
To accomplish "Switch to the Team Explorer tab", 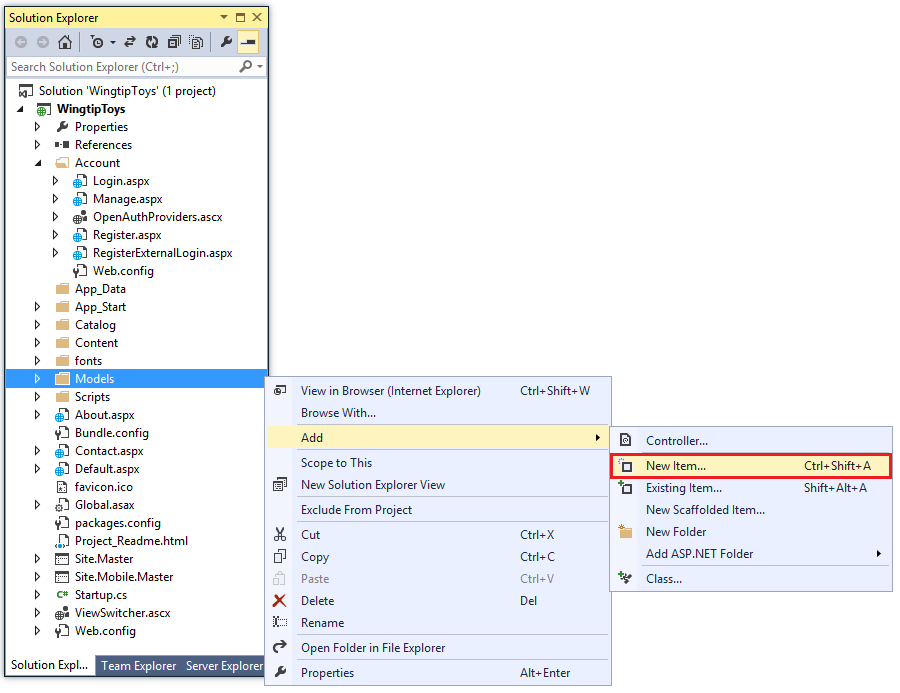I will pos(138,664).
